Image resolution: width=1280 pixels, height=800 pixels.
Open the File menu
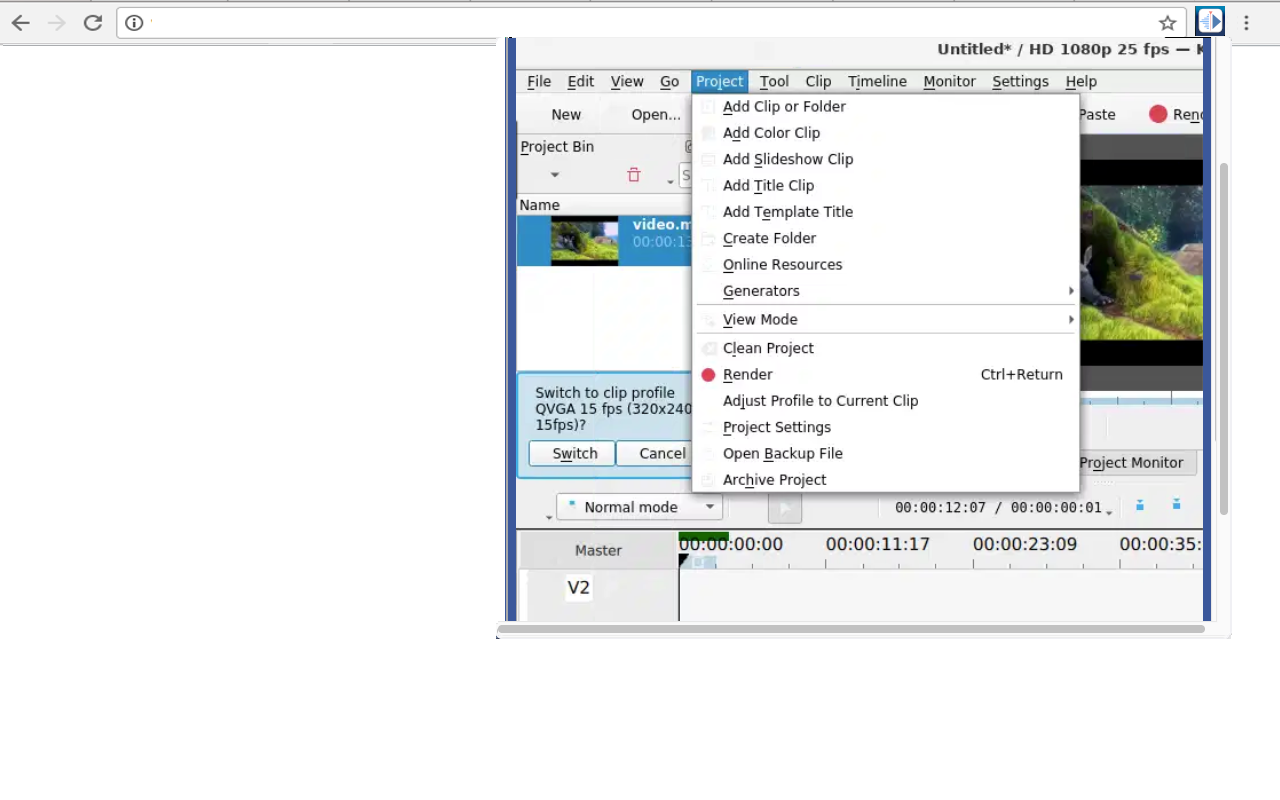pyautogui.click(x=539, y=82)
